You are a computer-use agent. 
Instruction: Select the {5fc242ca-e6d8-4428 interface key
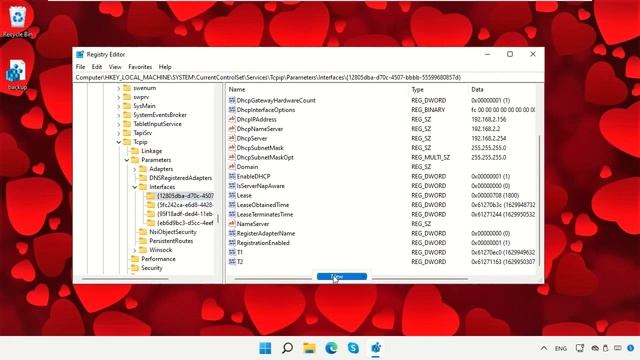[185, 205]
